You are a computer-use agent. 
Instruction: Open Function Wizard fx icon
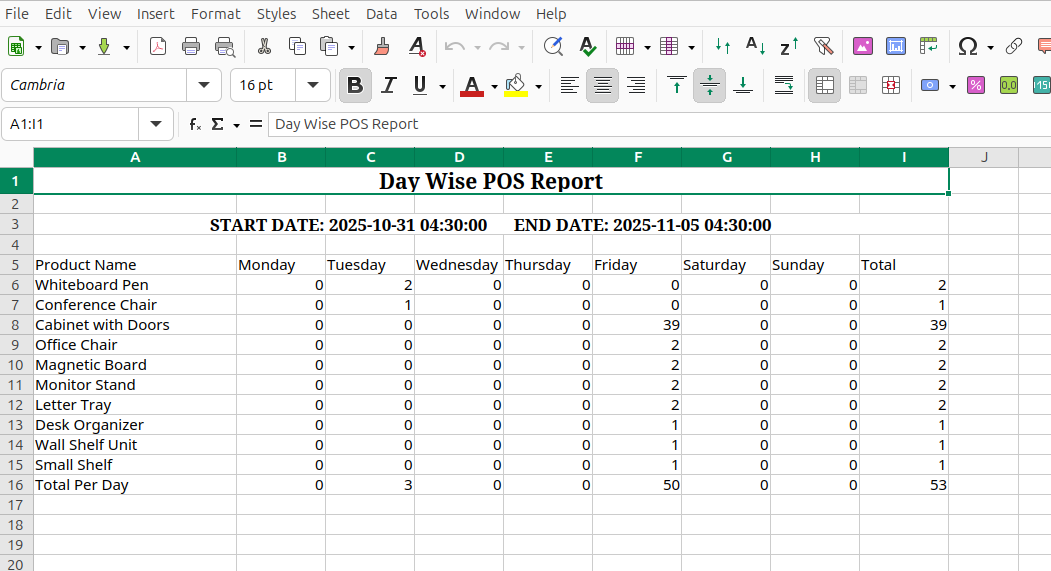[x=195, y=124]
